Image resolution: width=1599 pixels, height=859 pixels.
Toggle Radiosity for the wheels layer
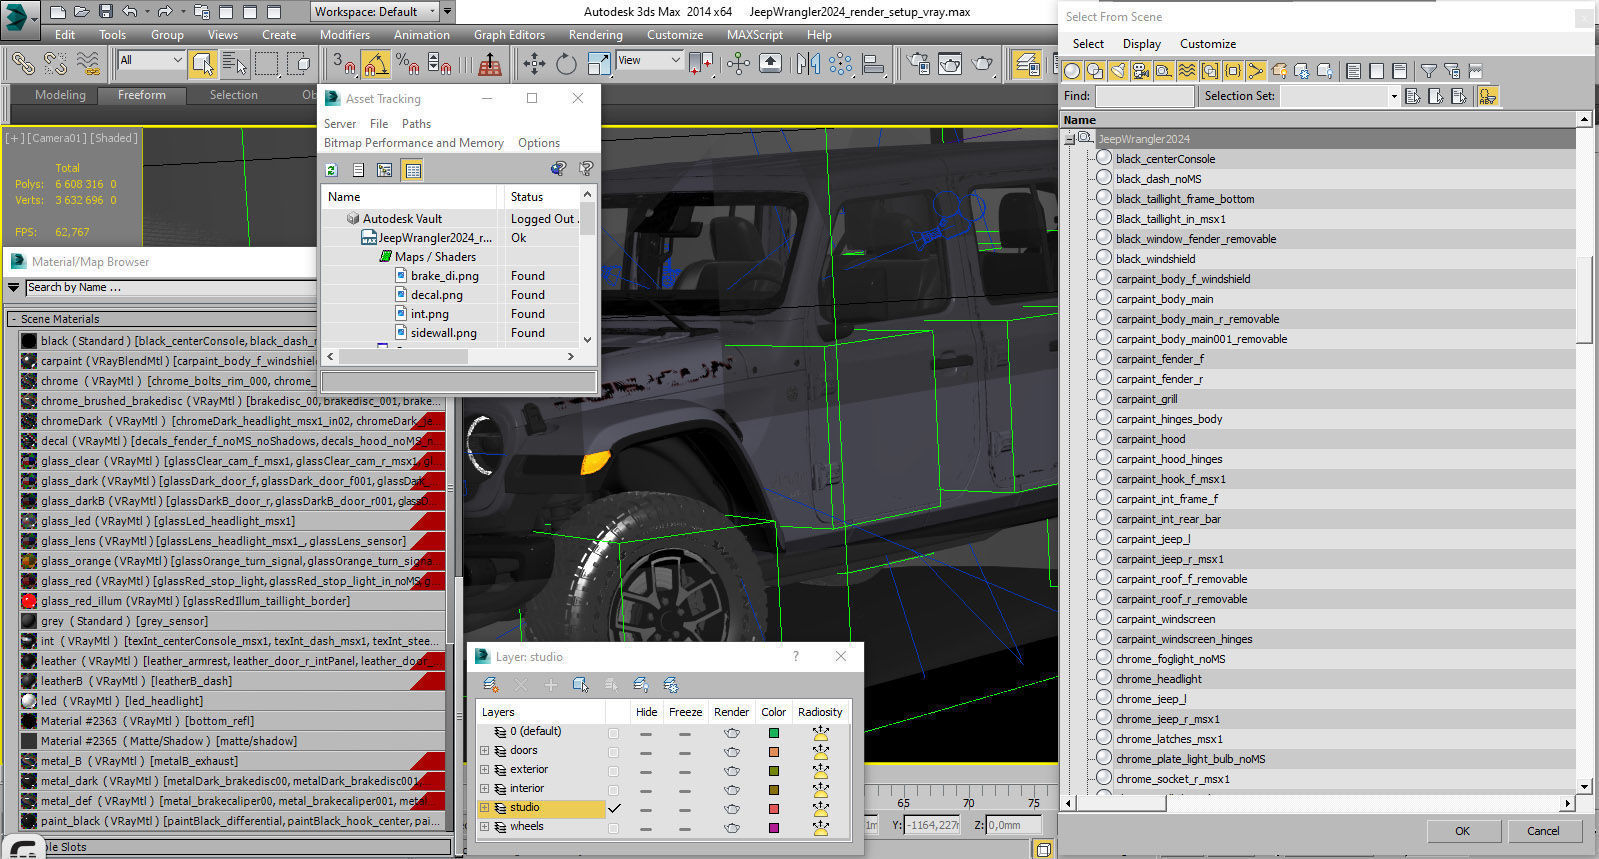pyautogui.click(x=821, y=828)
